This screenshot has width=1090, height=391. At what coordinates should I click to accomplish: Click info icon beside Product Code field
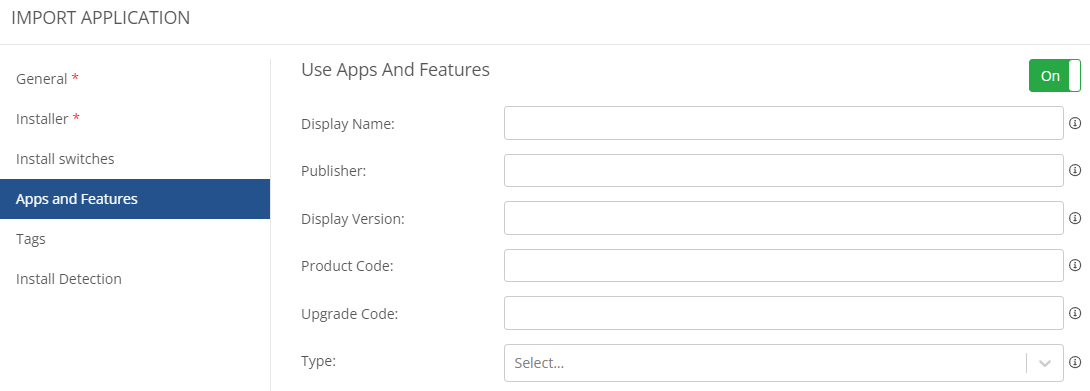coord(1075,266)
